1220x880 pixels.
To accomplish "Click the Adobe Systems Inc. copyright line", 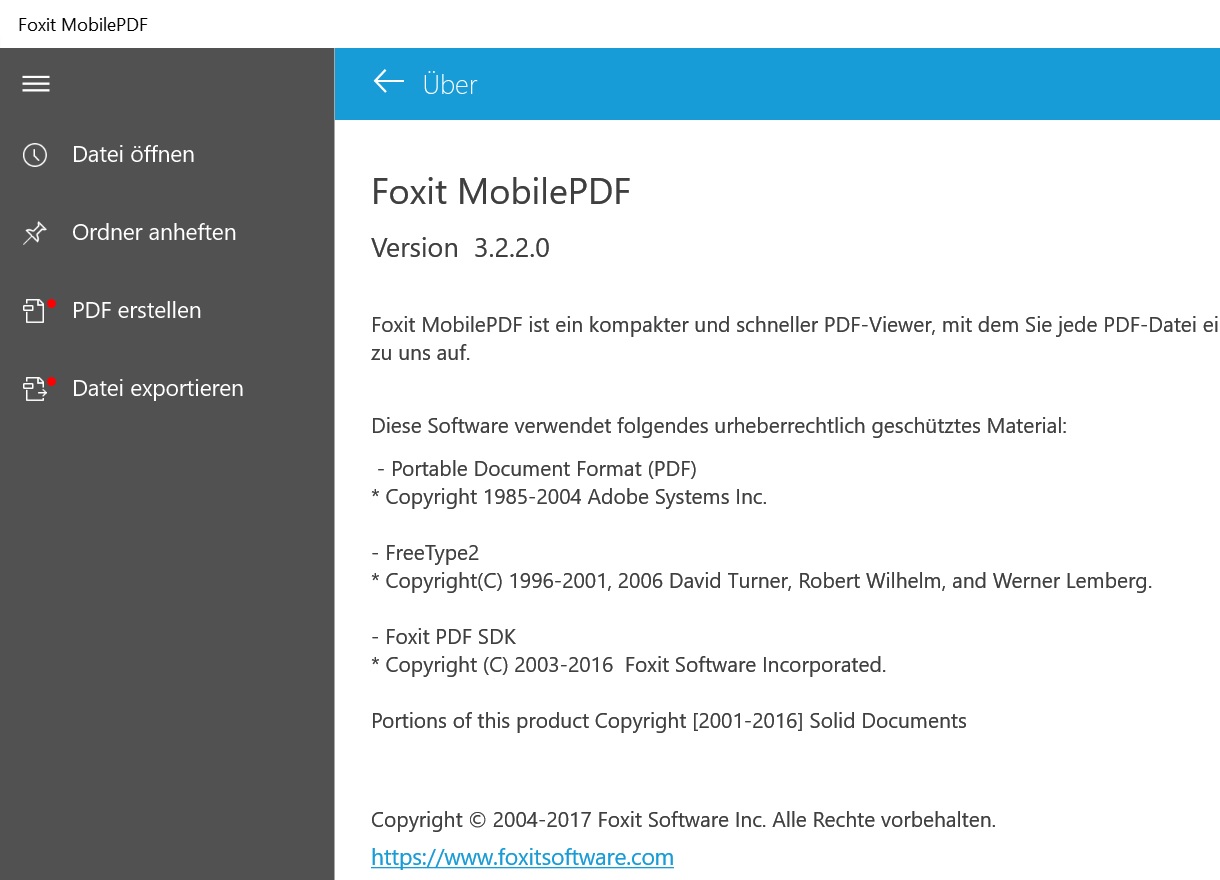I will [x=569, y=496].
